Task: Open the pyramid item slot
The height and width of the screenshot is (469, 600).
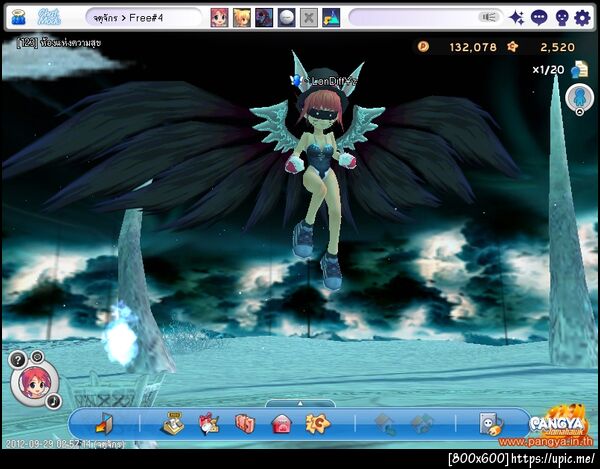Action: point(331,18)
